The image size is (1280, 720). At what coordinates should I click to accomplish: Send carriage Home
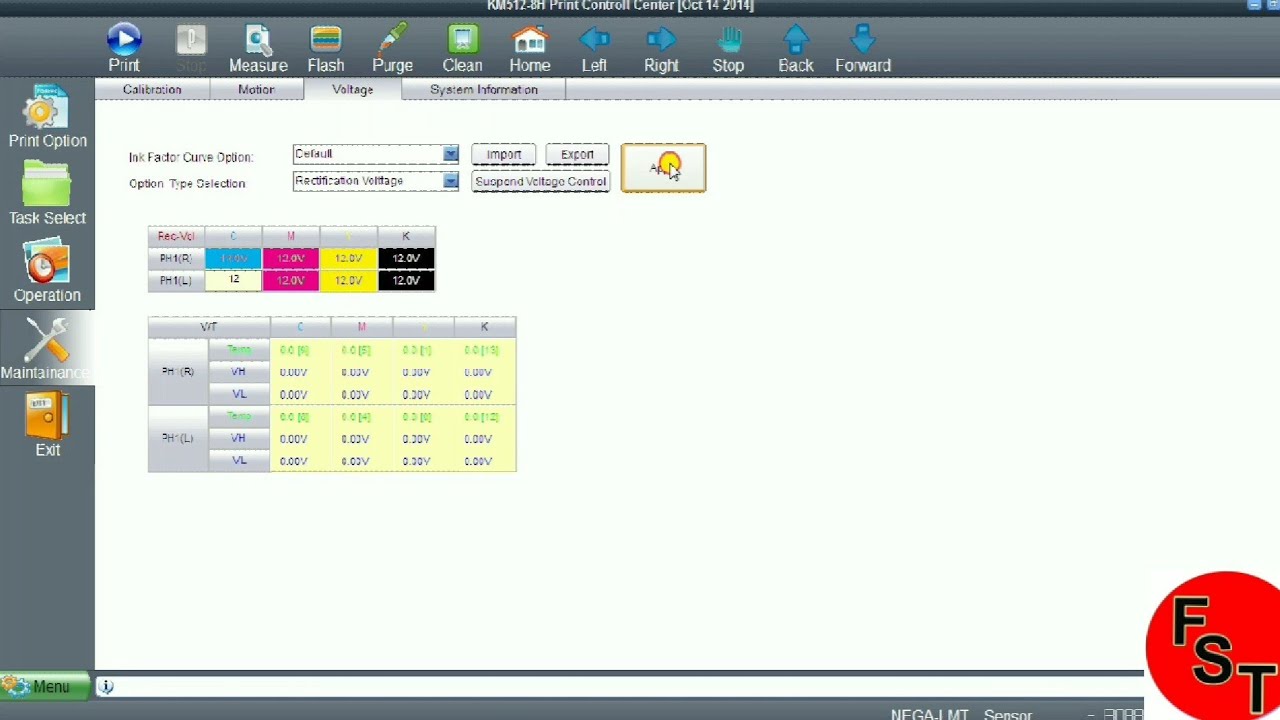tap(529, 48)
